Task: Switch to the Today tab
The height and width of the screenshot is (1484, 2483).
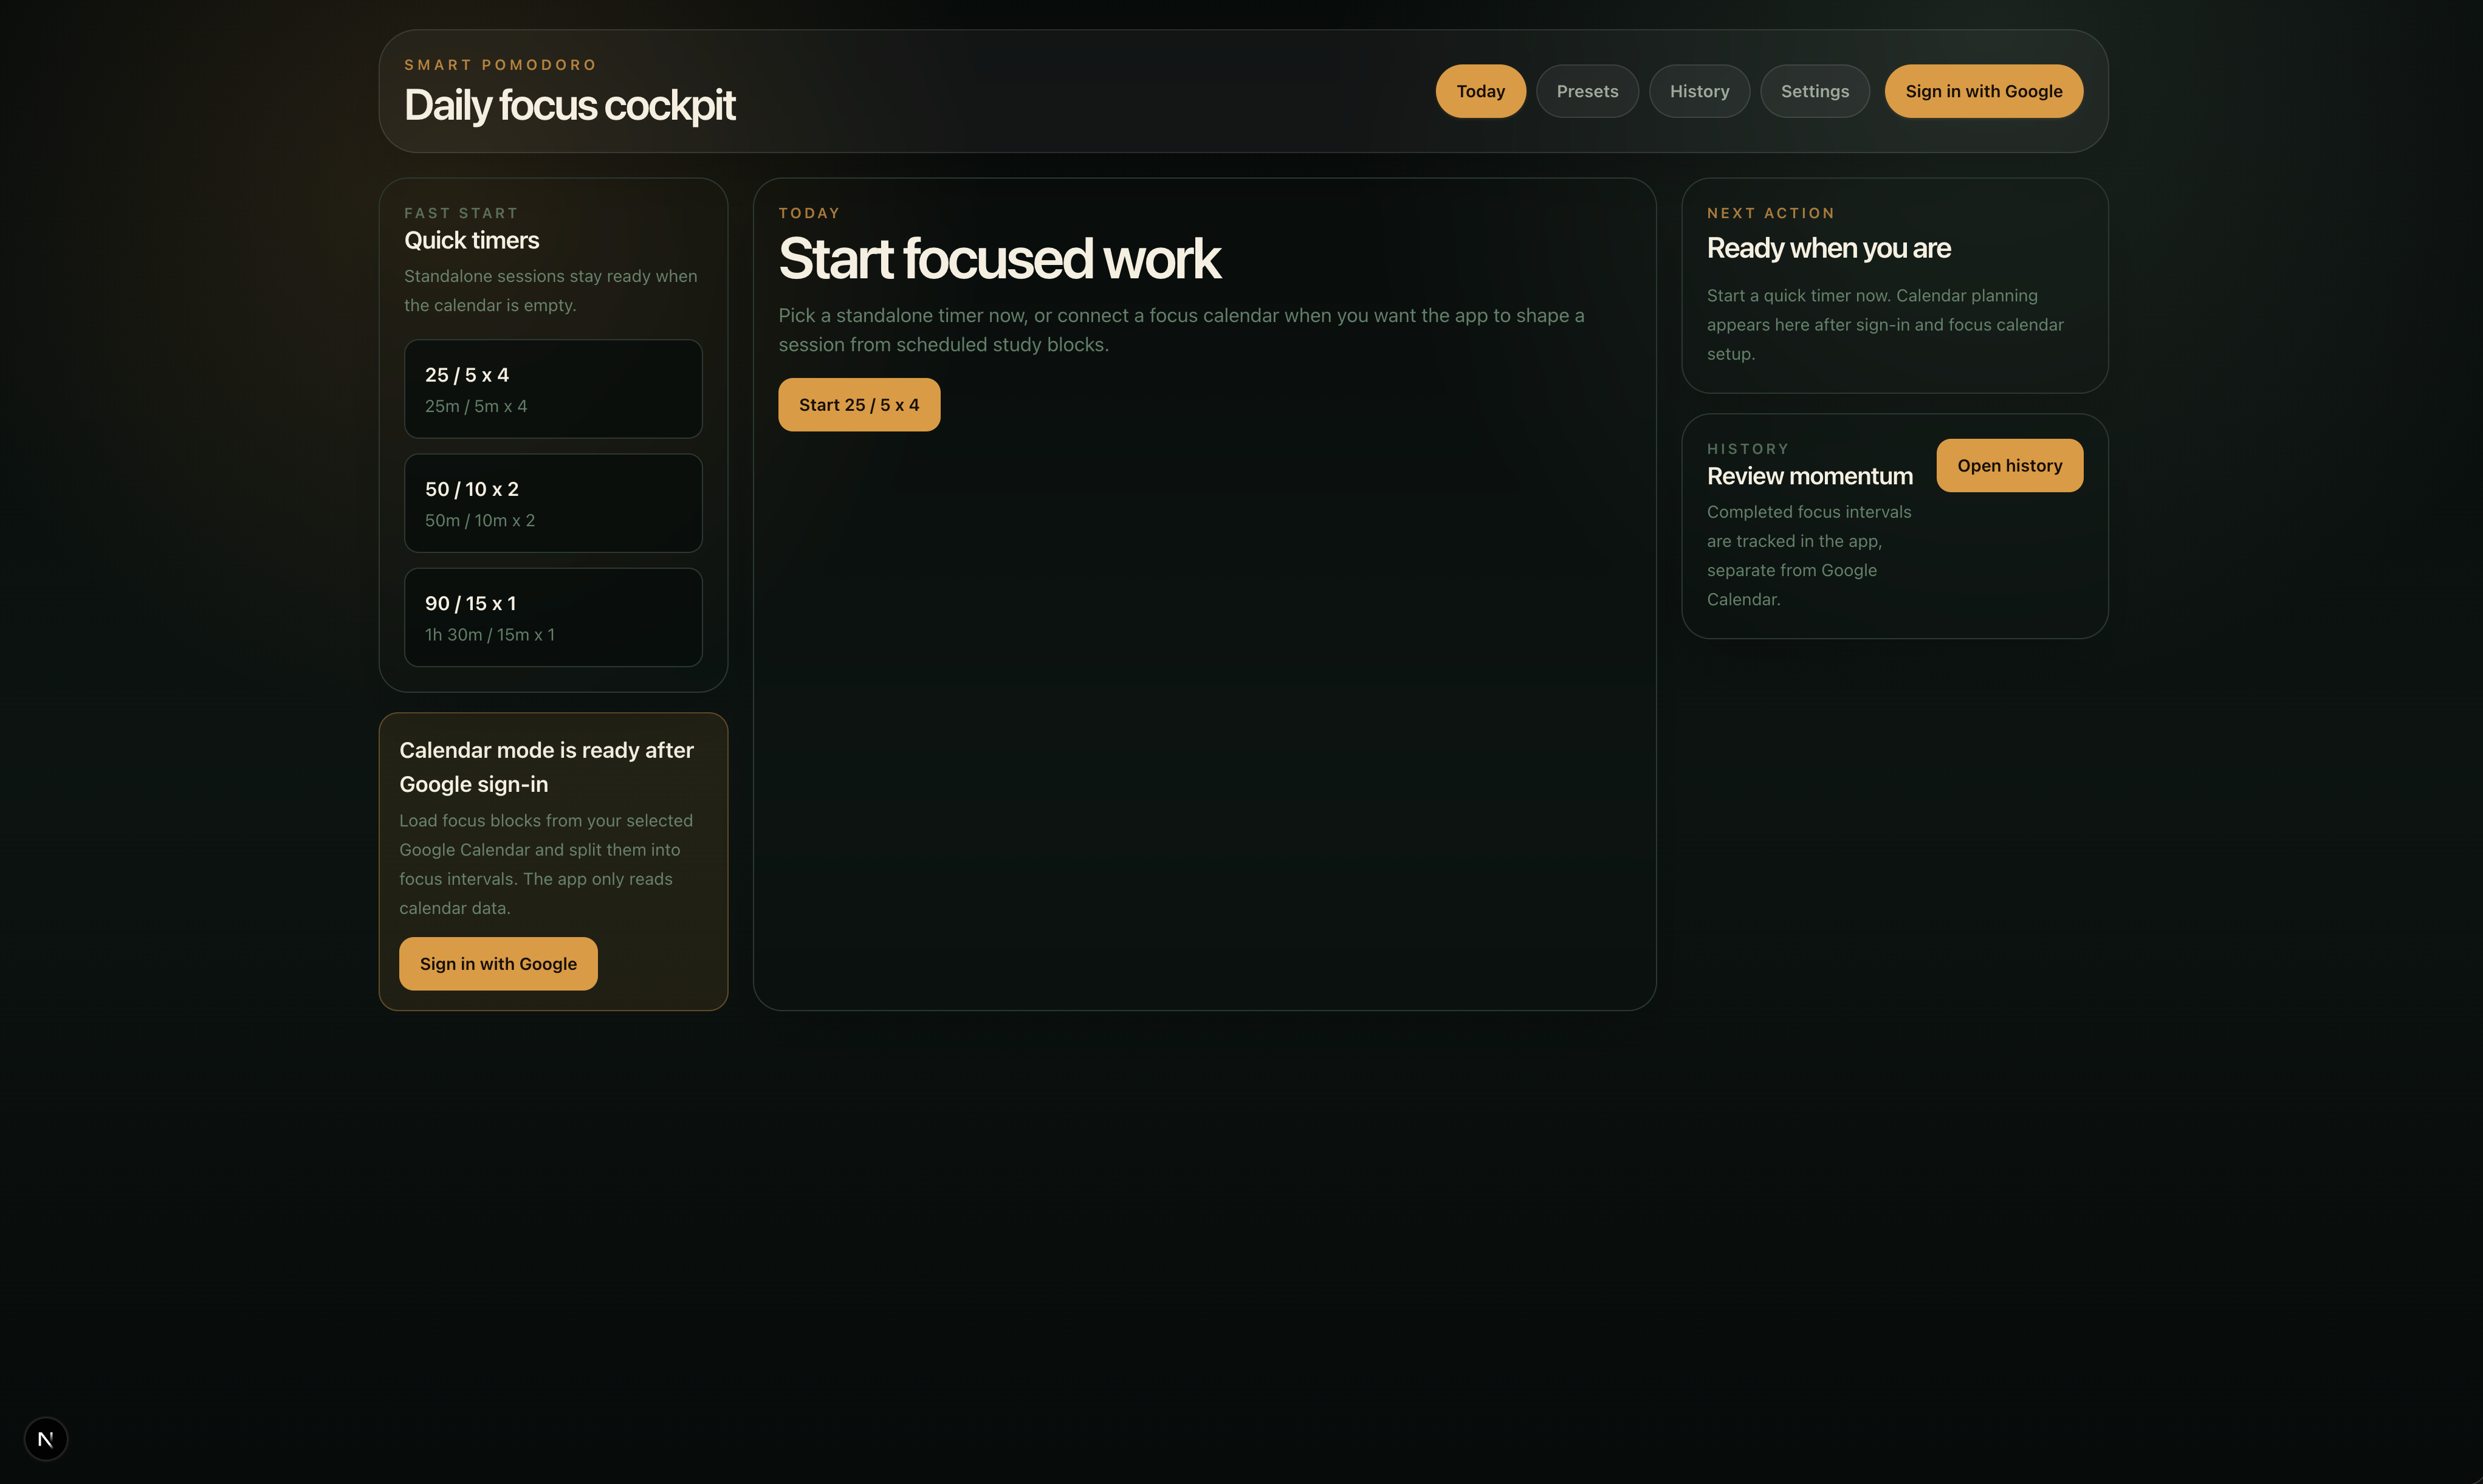Action: tap(1480, 91)
